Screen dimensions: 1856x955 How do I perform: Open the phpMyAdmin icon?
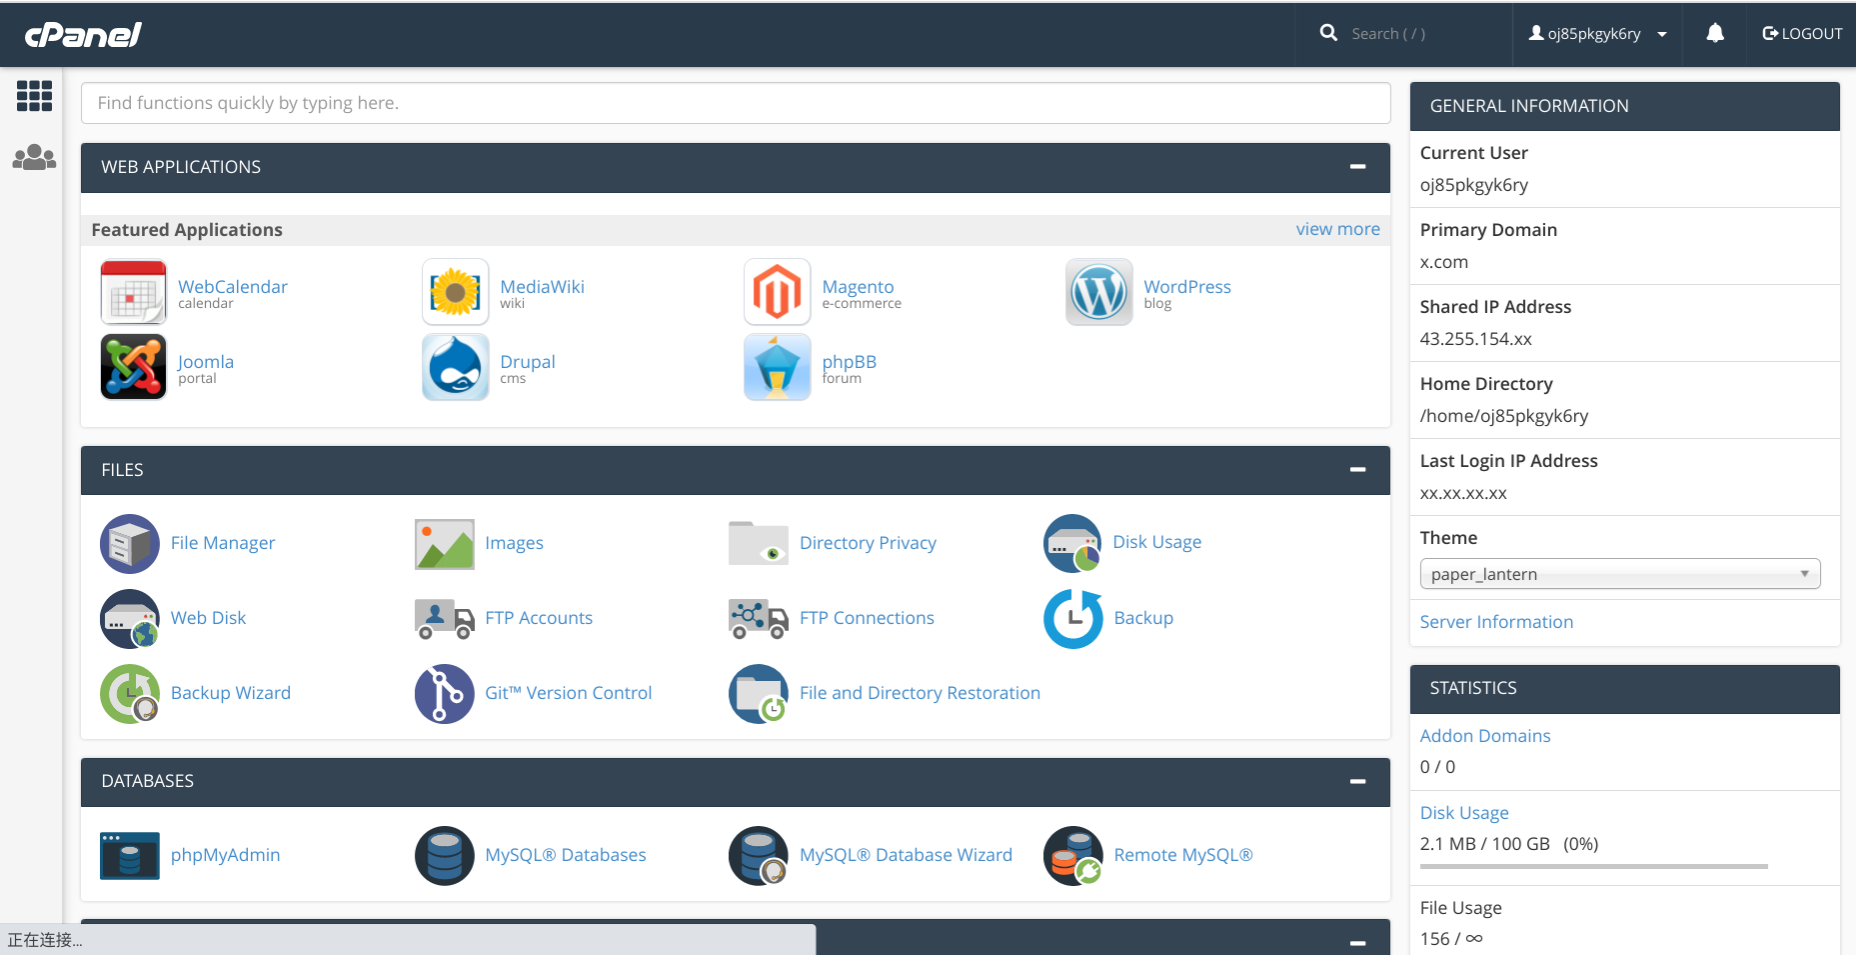click(130, 856)
